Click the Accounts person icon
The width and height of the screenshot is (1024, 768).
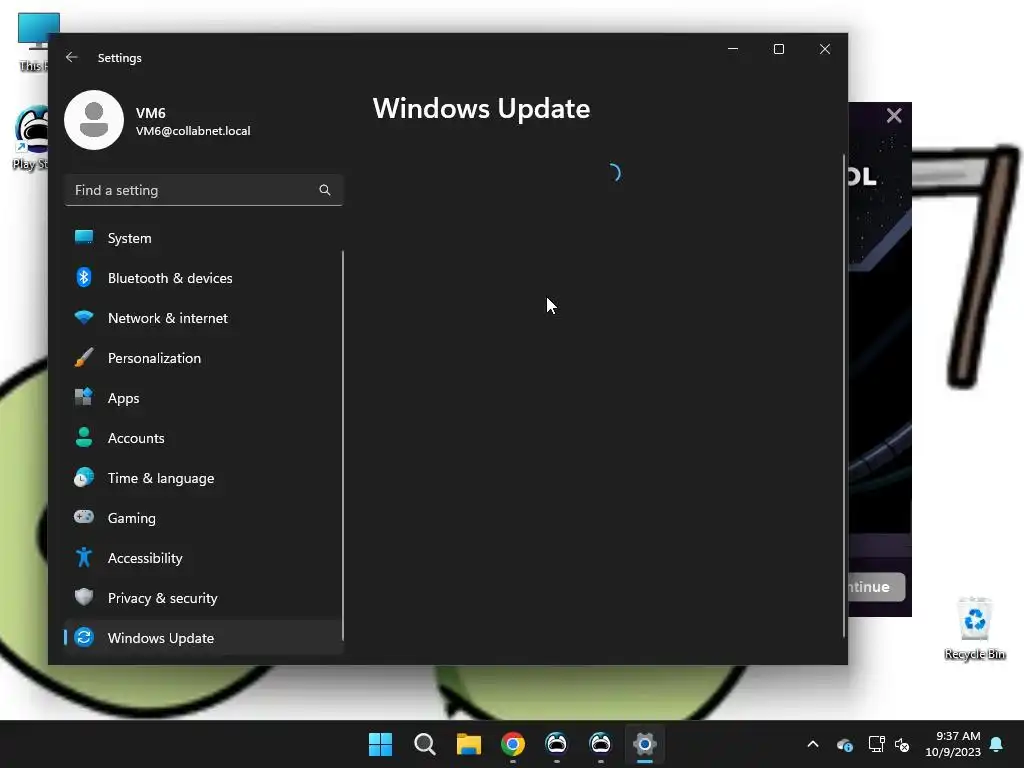click(84, 438)
